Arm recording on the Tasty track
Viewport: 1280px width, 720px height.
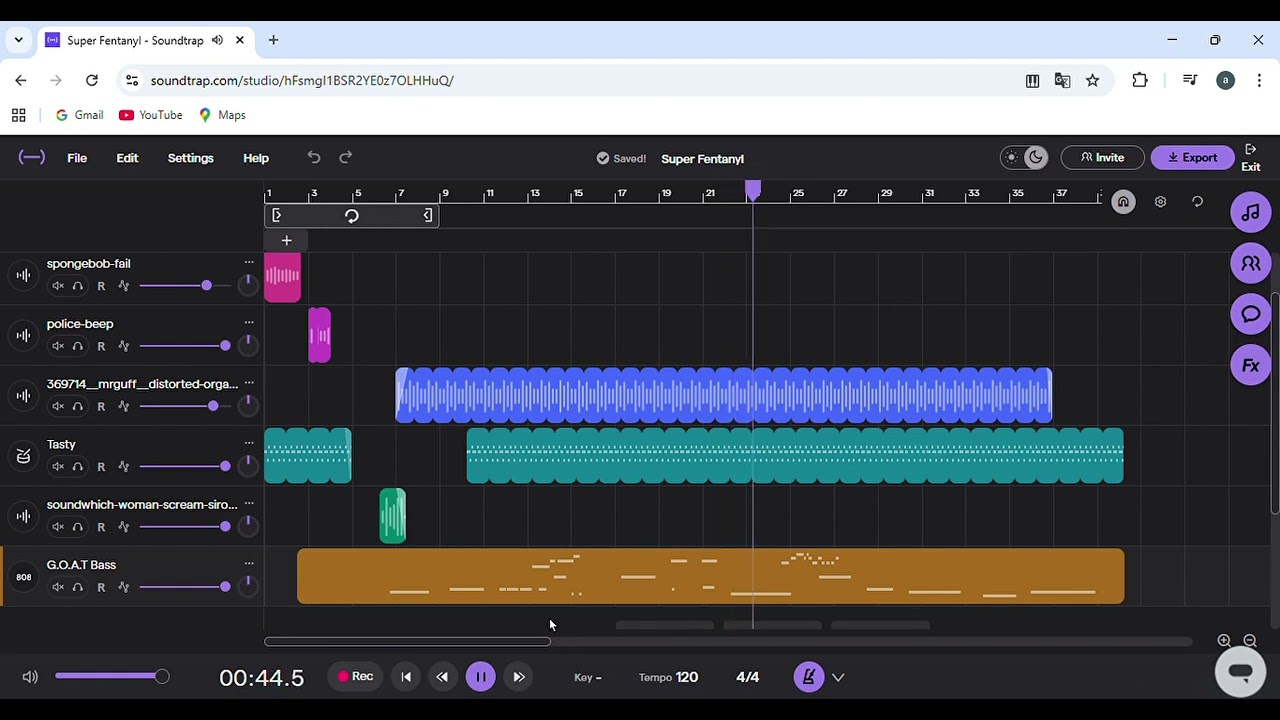[x=101, y=467]
